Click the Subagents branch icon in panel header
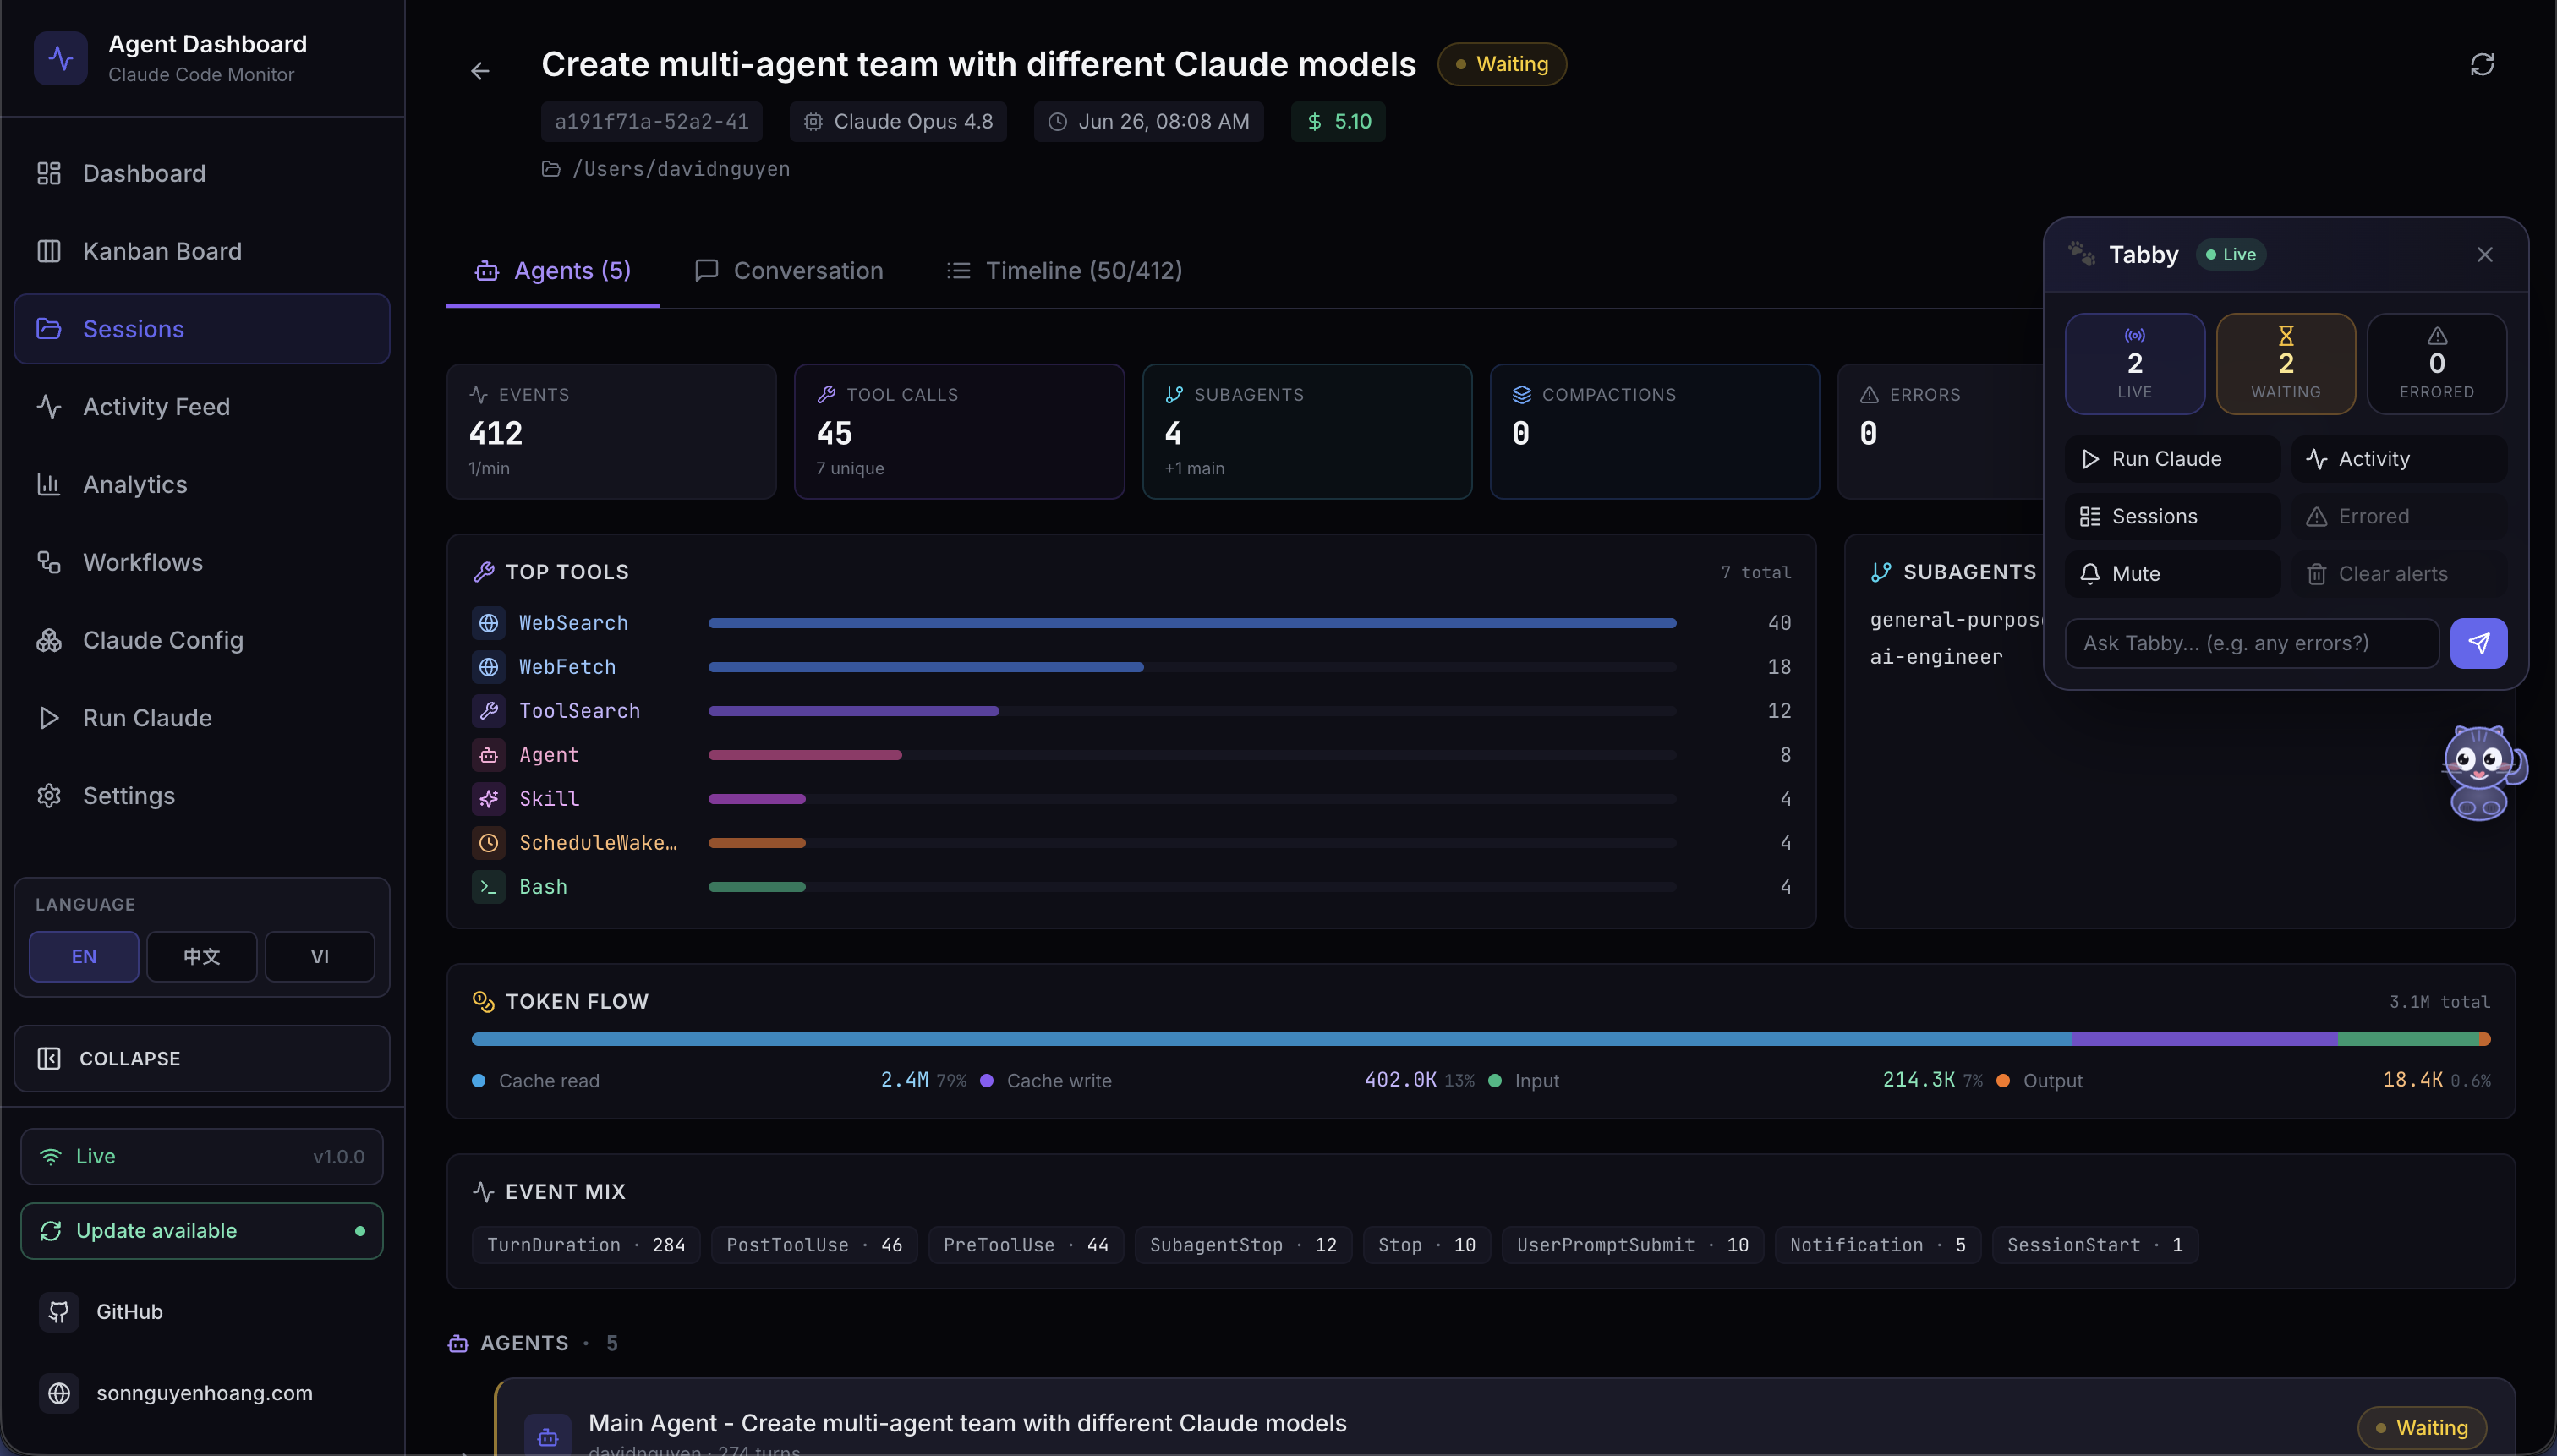 click(x=1881, y=572)
